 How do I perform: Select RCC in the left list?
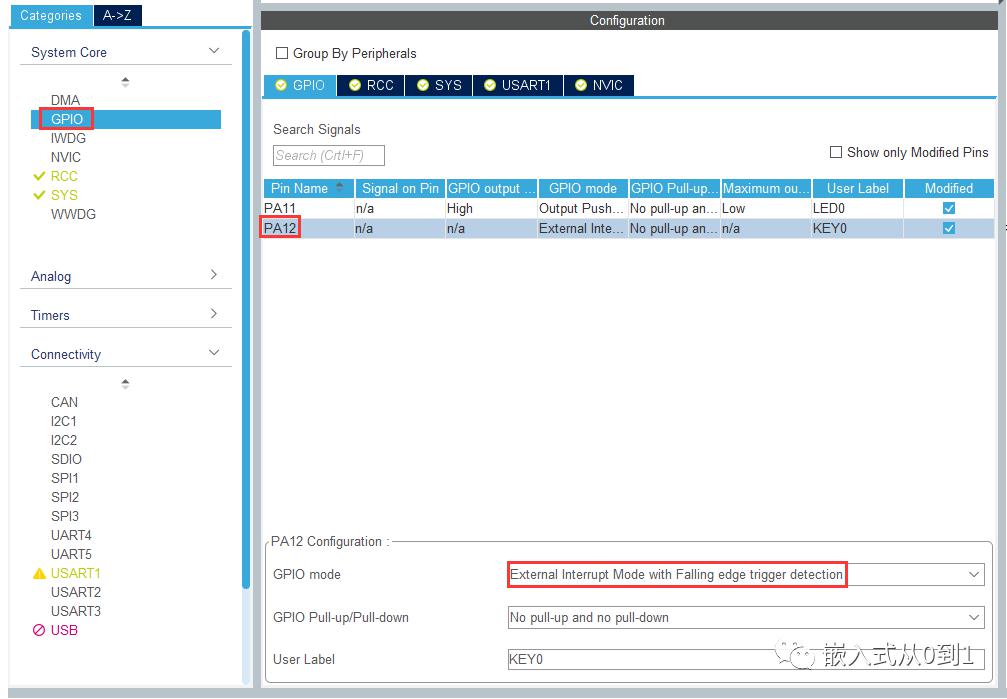pyautogui.click(x=64, y=176)
